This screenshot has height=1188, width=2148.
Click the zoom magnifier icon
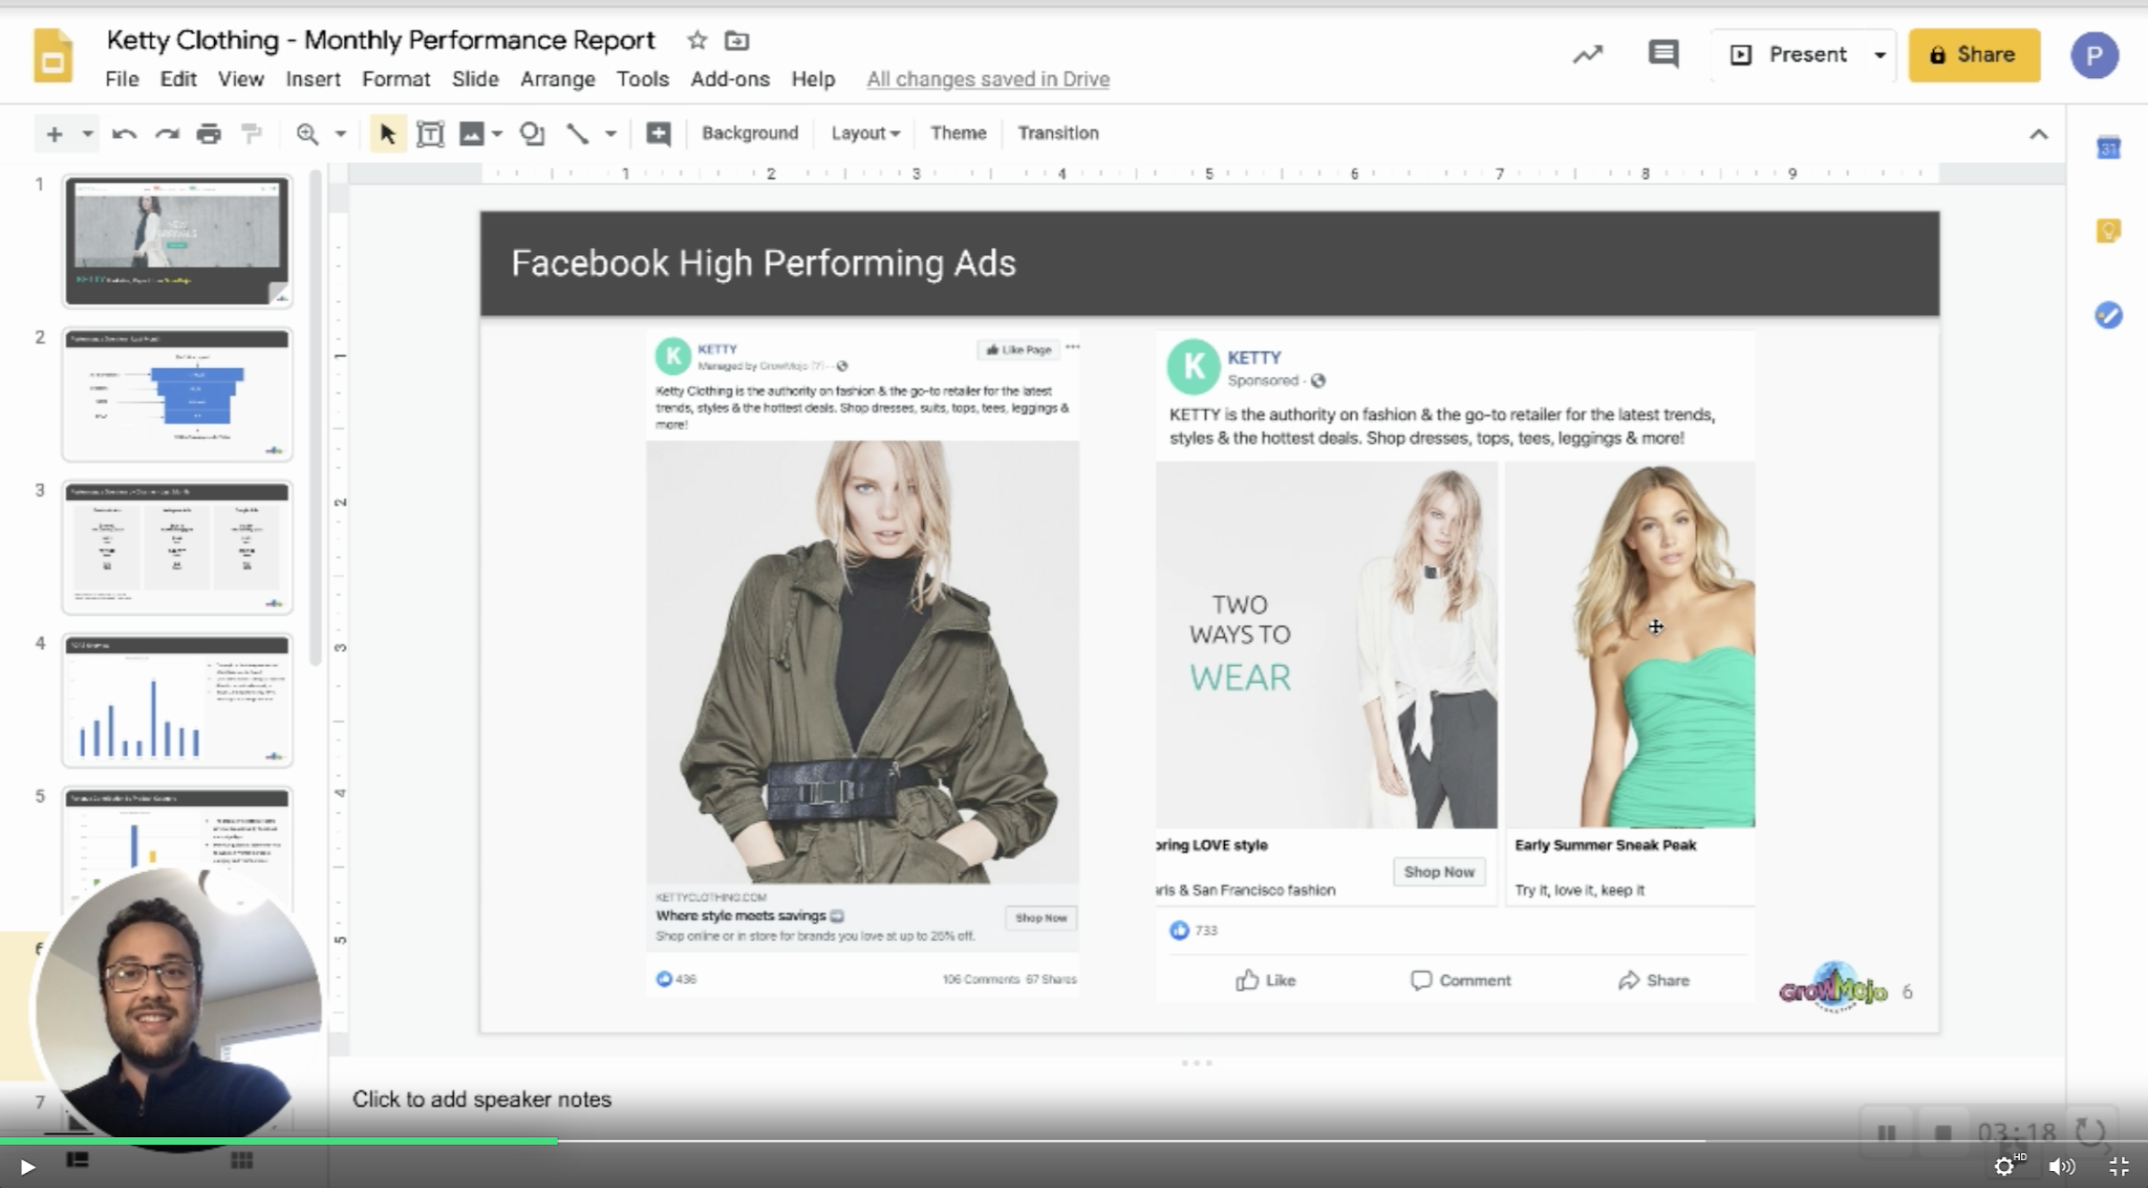coord(307,134)
